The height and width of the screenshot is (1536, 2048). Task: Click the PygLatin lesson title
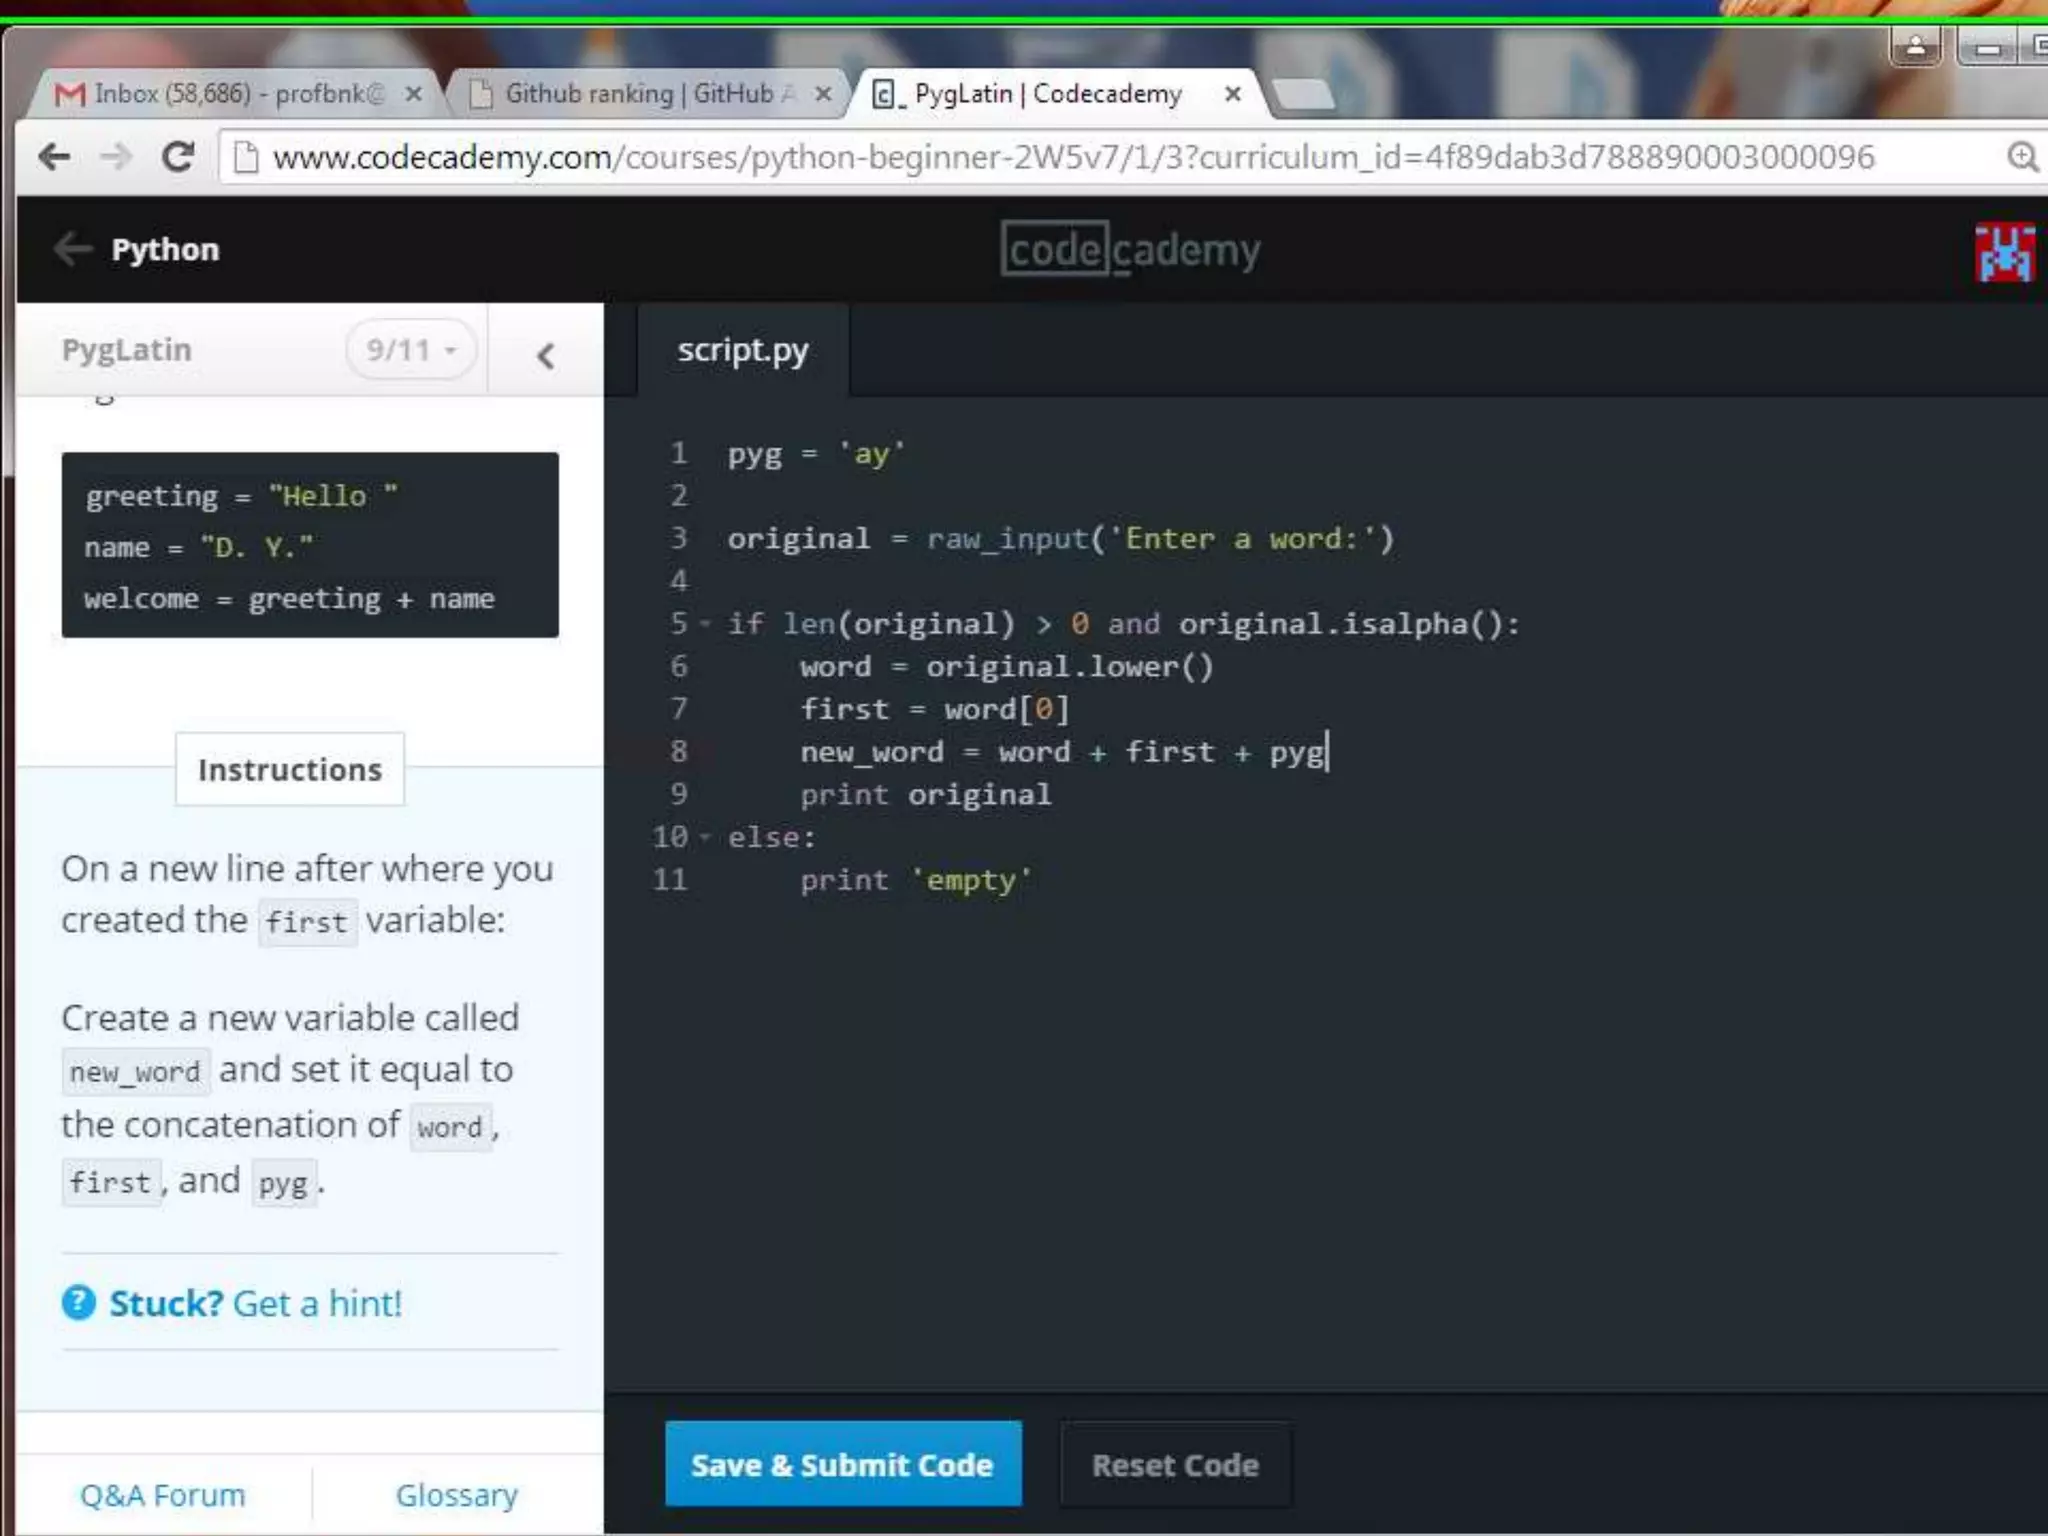coord(127,350)
